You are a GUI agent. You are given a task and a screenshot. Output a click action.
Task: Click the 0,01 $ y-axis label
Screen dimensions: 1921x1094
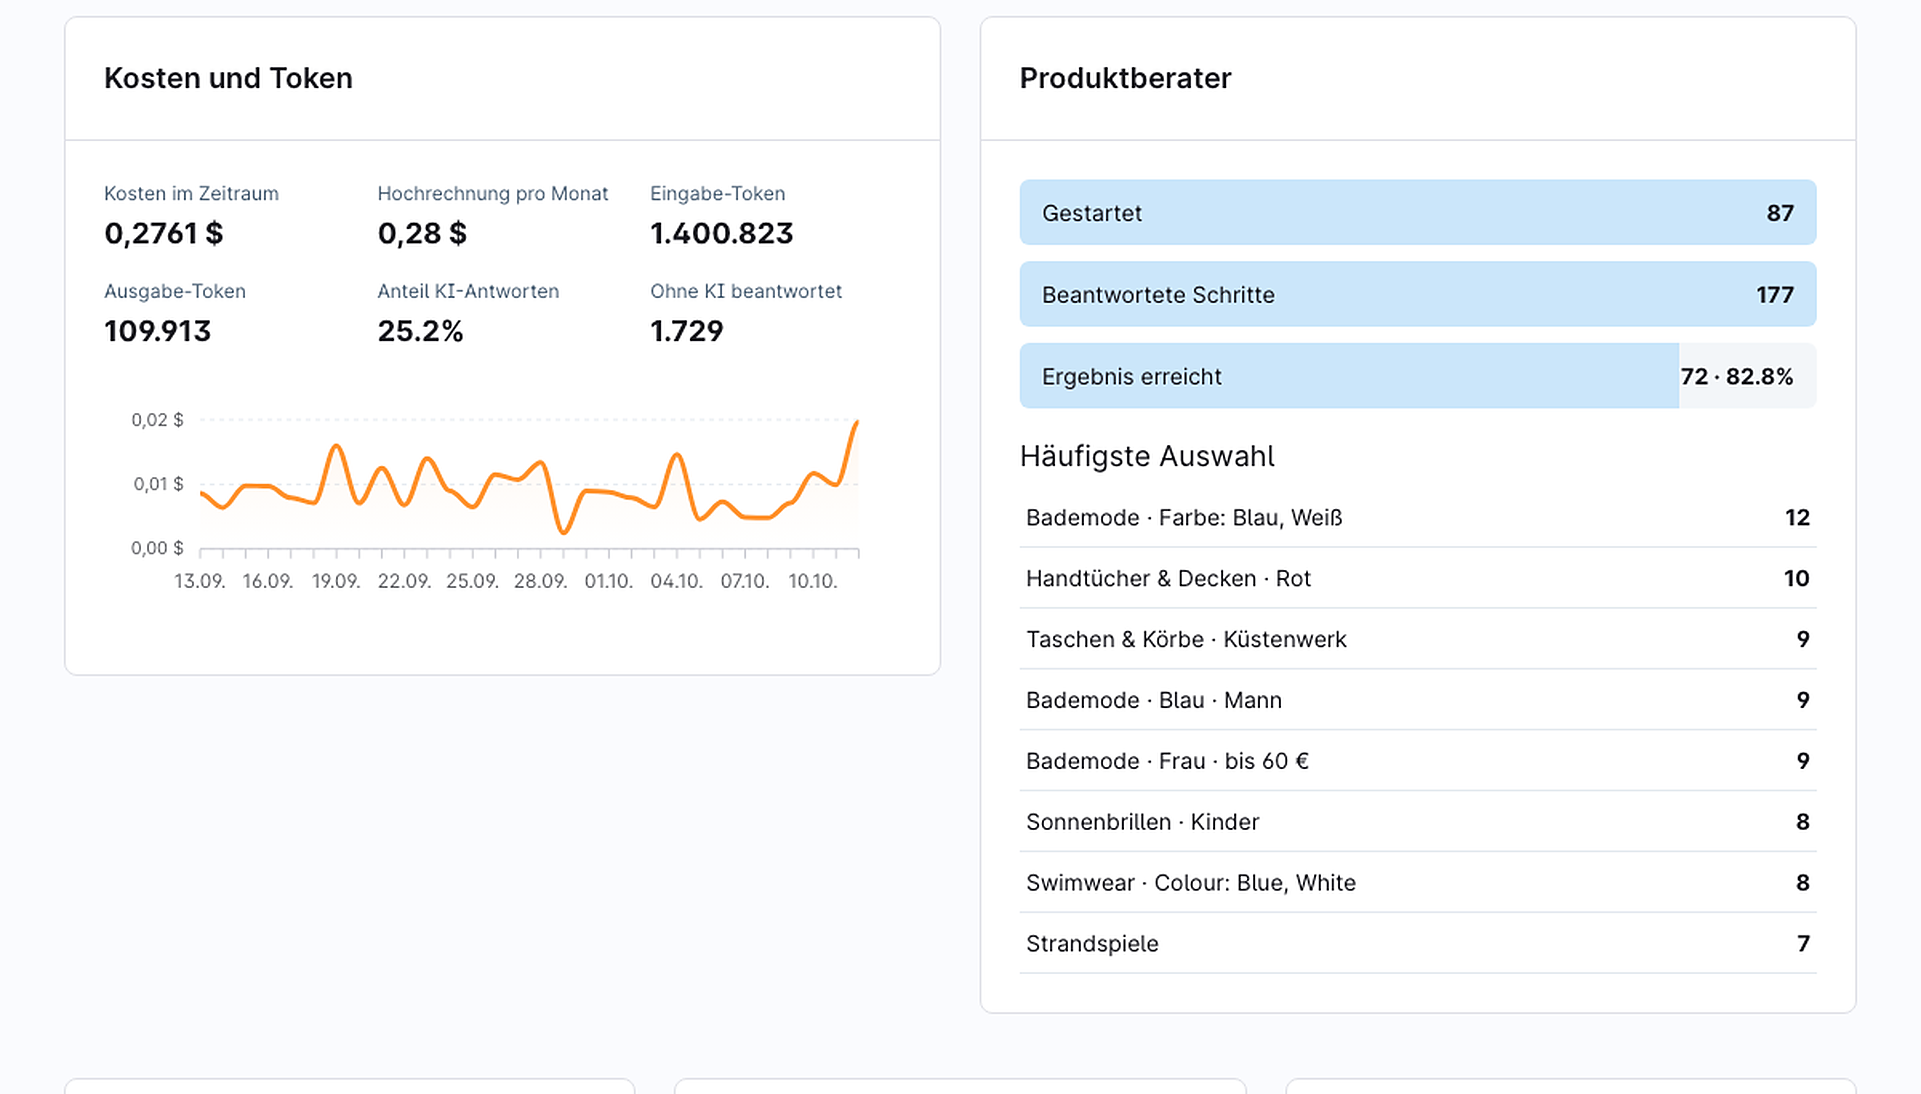point(158,484)
